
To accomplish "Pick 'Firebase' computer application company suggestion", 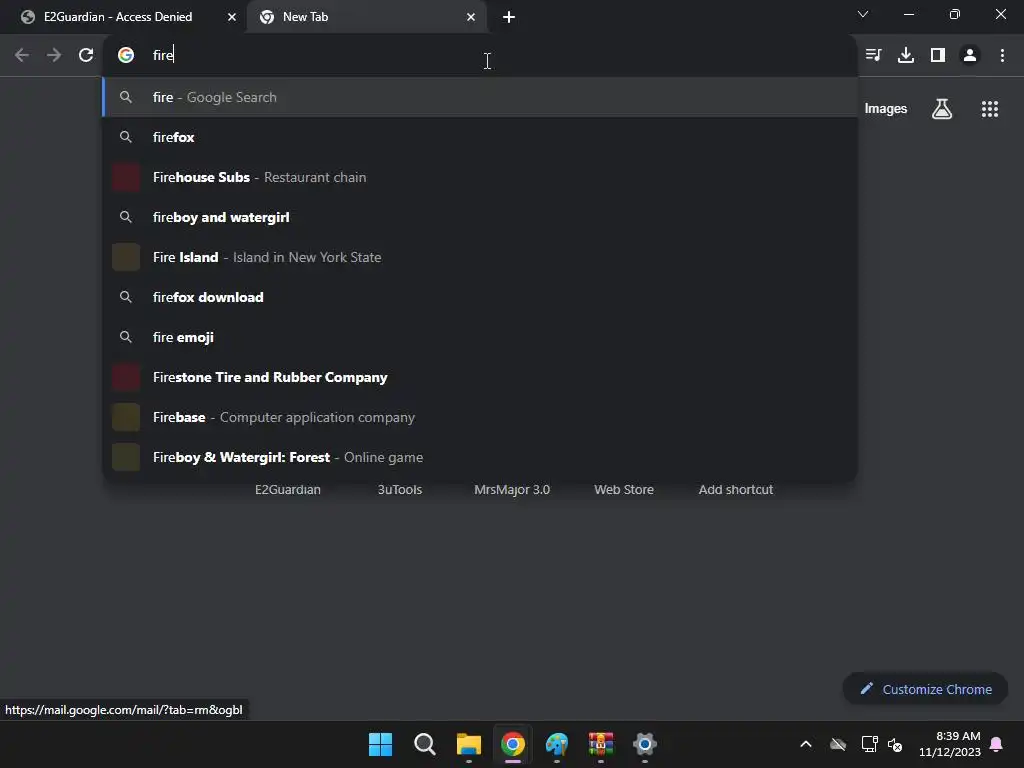I will click(x=480, y=417).
